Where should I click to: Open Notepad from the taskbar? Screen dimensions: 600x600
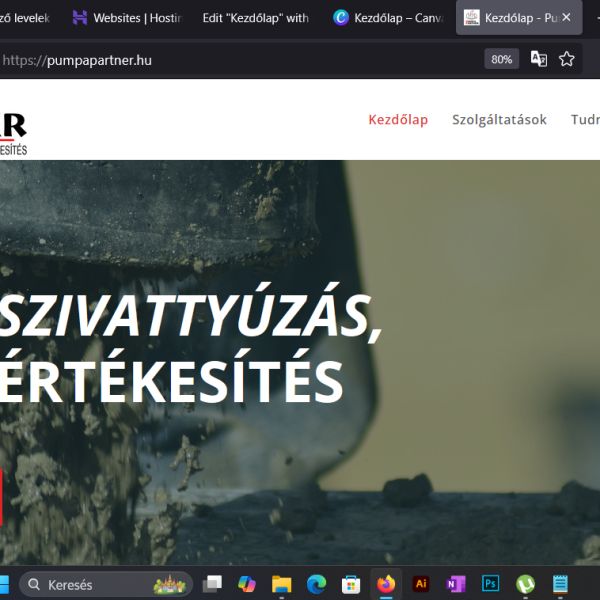(x=560, y=584)
